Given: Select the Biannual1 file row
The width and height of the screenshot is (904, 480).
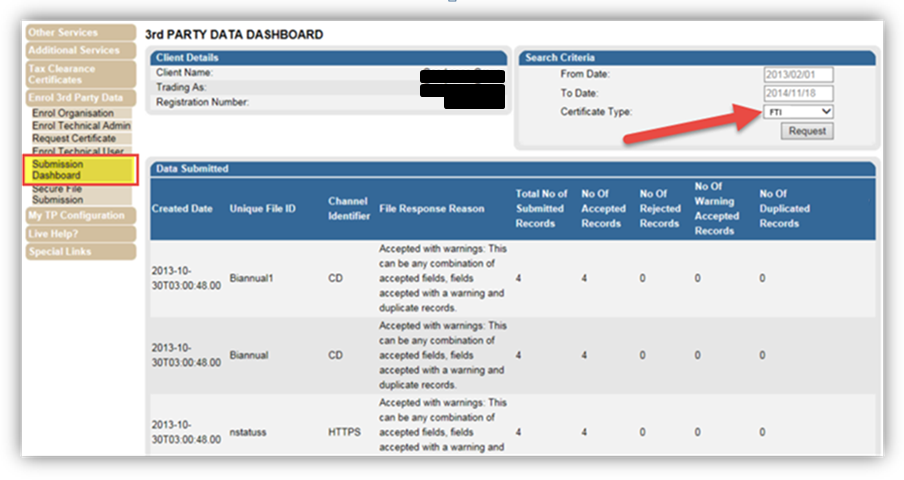Looking at the screenshot, I should [x=251, y=279].
